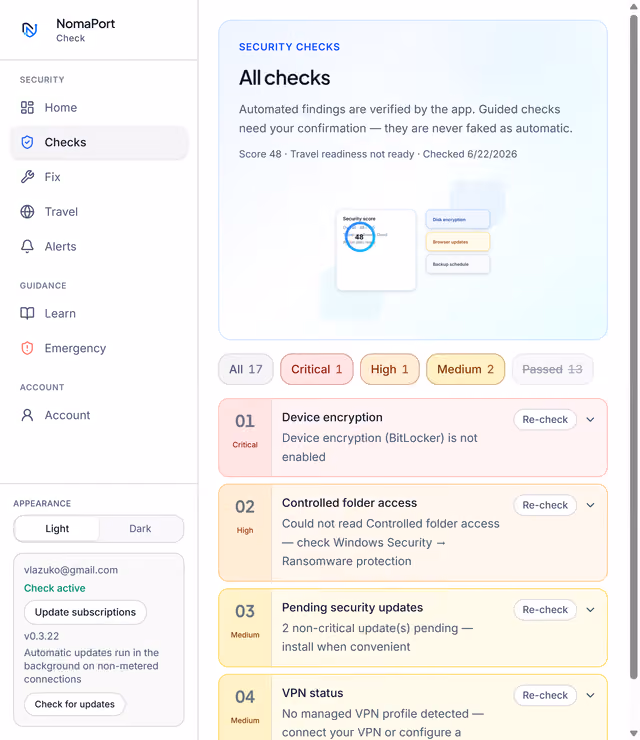Screen dimensions: 640x740
Task: Click the vertical scrollbar thumb
Action: (x=634, y=347)
